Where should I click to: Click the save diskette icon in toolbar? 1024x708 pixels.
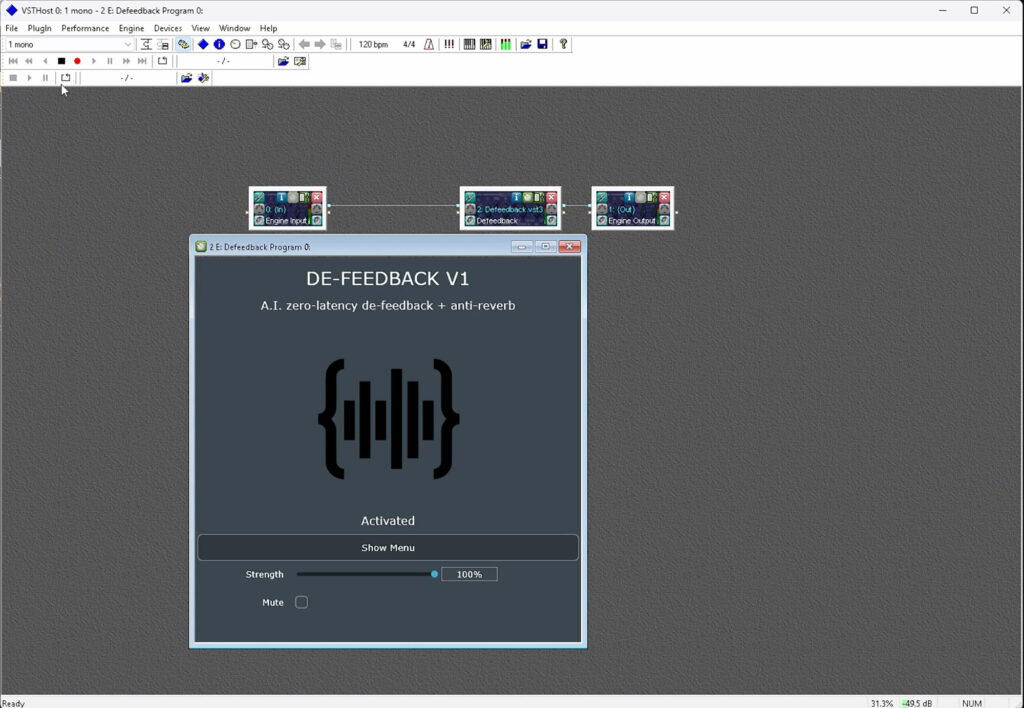click(x=541, y=44)
